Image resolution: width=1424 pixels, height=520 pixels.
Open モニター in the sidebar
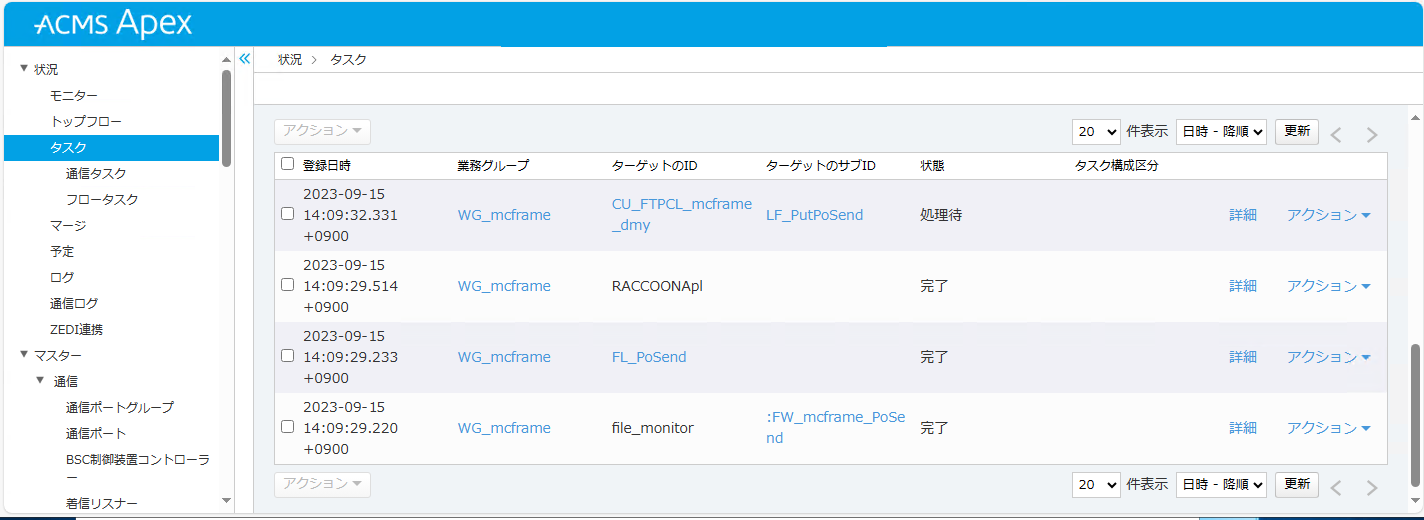pyautogui.click(x=74, y=96)
